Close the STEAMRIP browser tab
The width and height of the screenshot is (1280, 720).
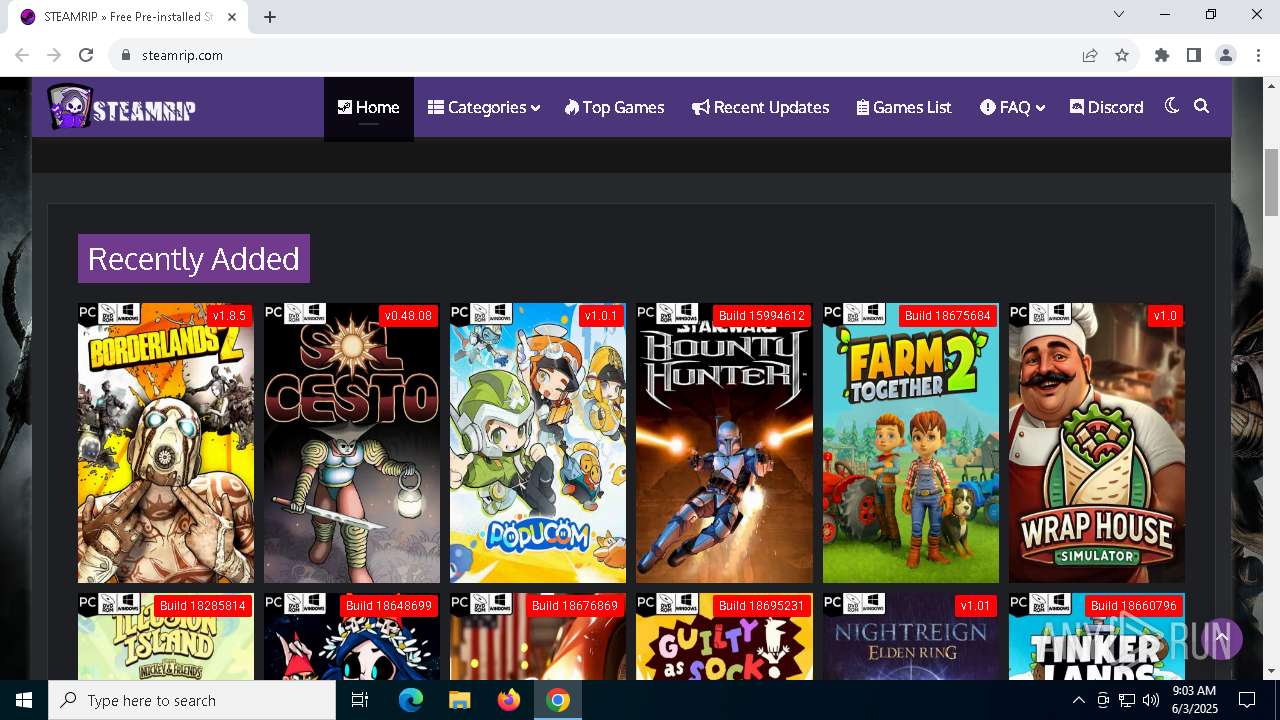coord(233,17)
